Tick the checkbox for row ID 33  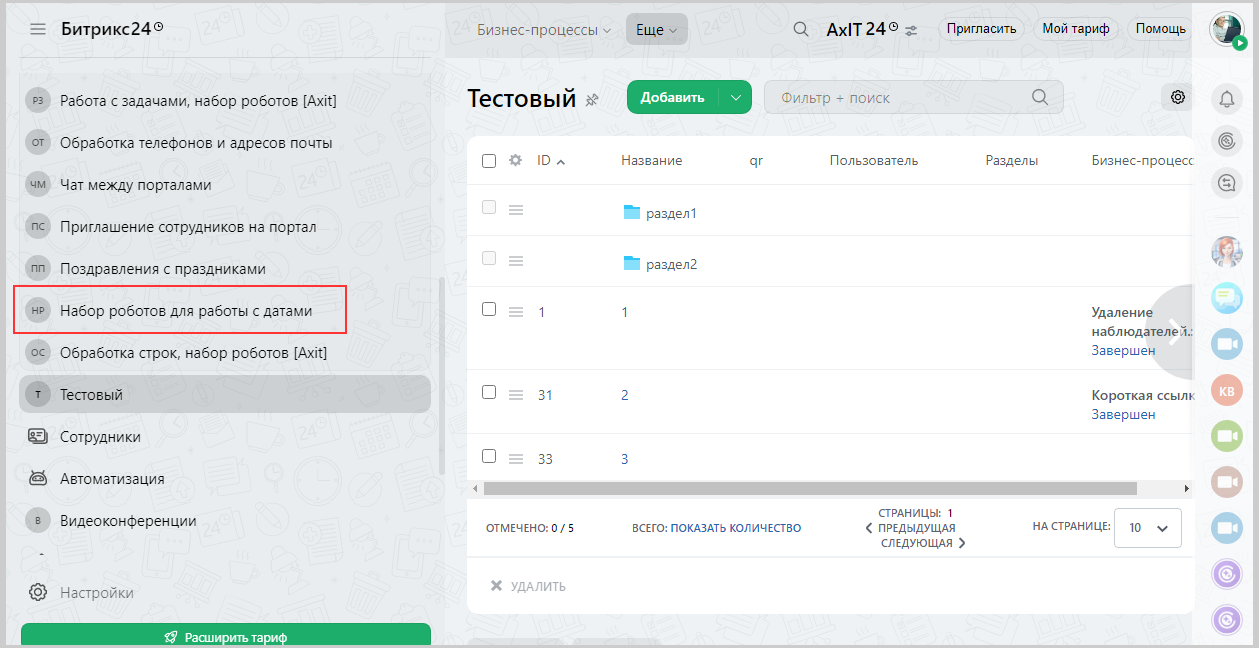click(x=489, y=456)
